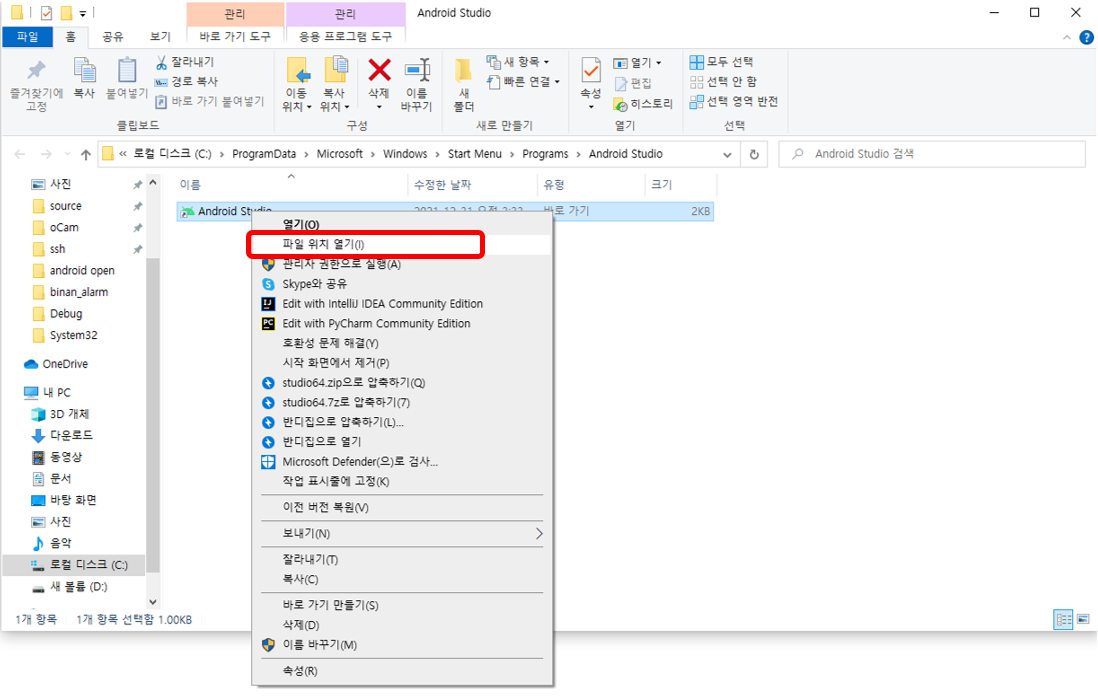Sort by the Name (이름) column header
The width and height of the screenshot is (1098, 696).
(291, 185)
